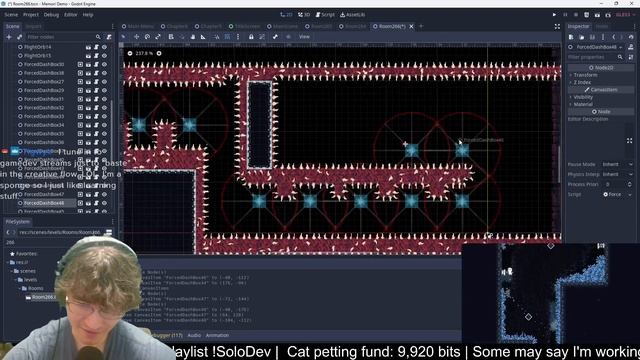The width and height of the screenshot is (640, 360).
Task: Toggle visibility of ForcedDashBox29 node
Action: point(104,90)
